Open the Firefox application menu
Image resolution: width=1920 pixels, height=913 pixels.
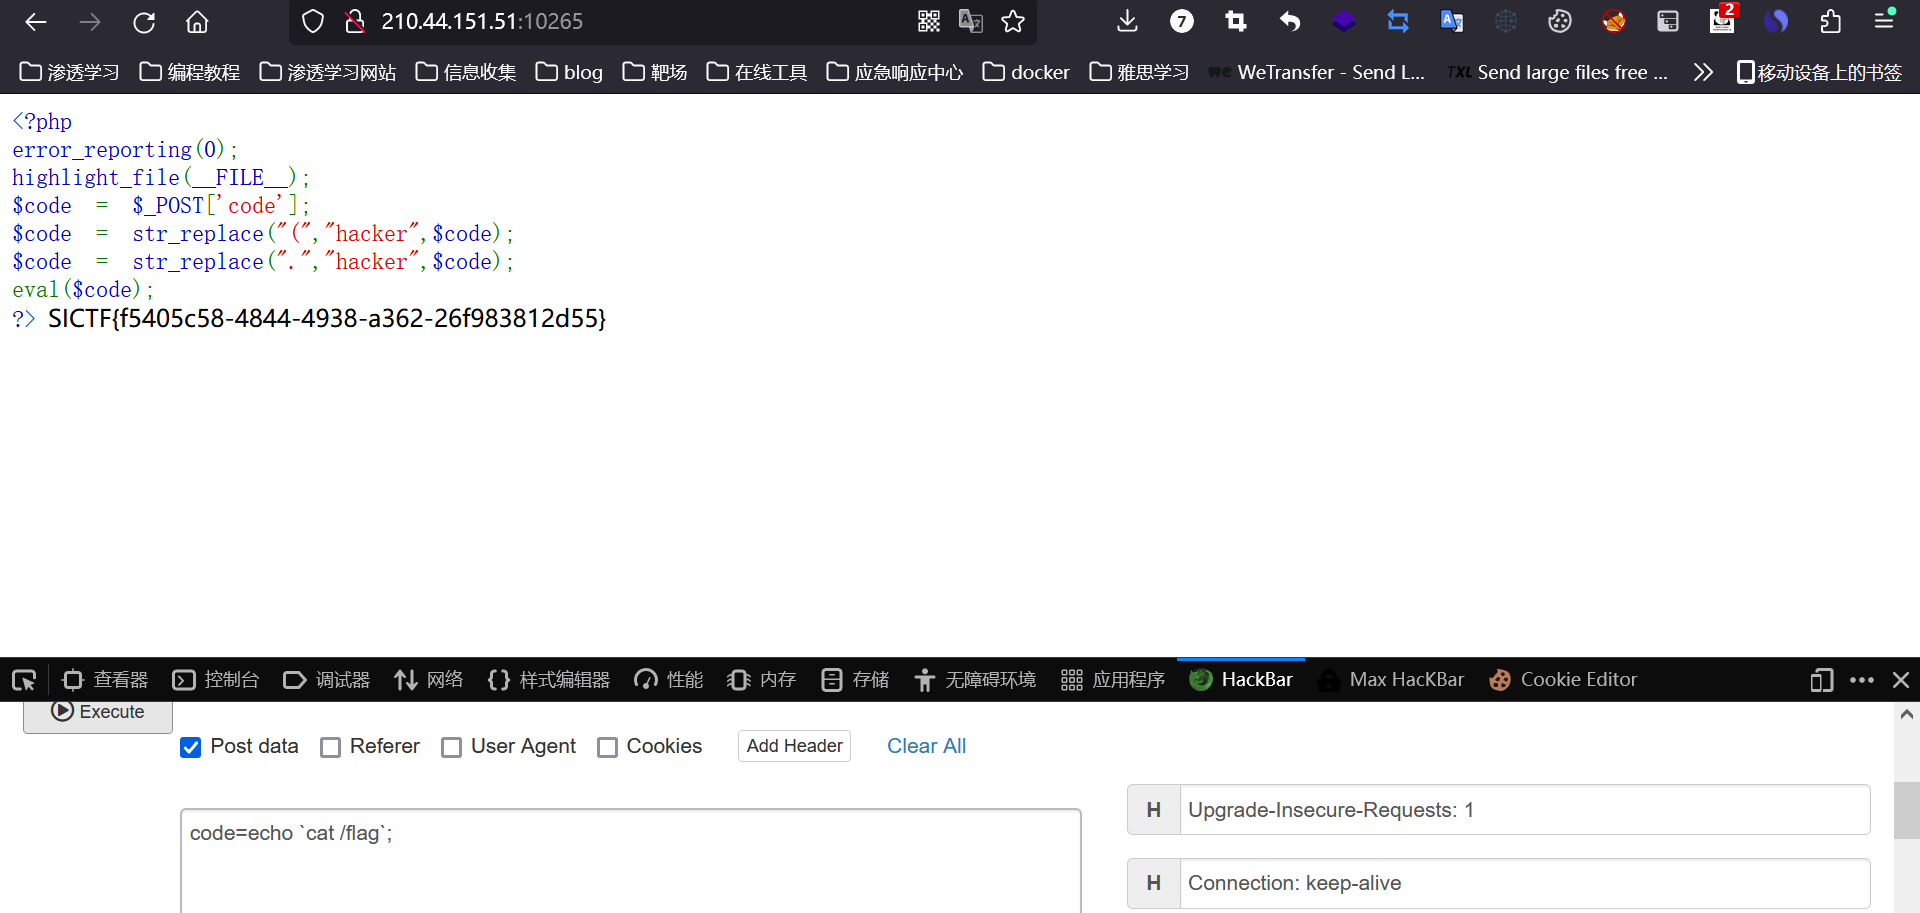pyautogui.click(x=1884, y=20)
